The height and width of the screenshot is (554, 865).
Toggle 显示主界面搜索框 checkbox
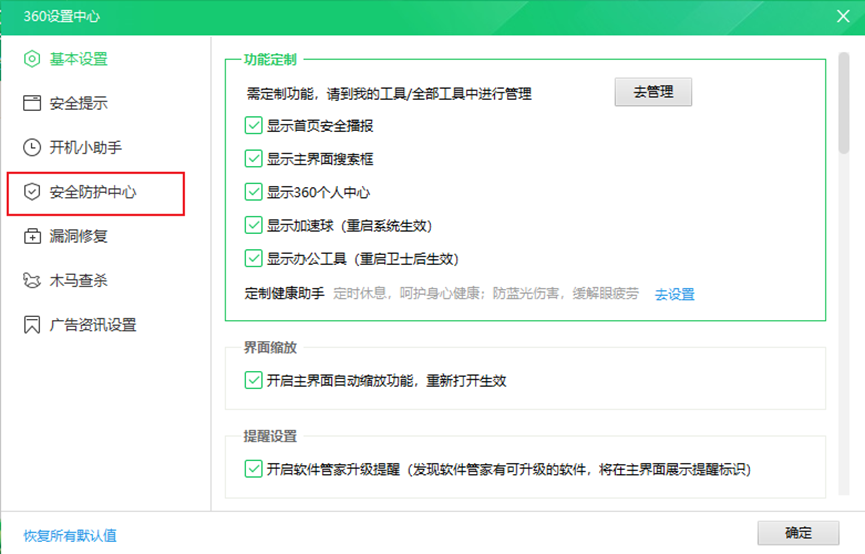click(253, 159)
